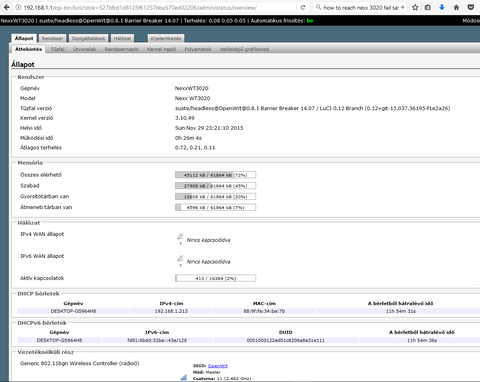Click DHCPv6 lease time 11h 54m 36s

[x=422, y=340]
